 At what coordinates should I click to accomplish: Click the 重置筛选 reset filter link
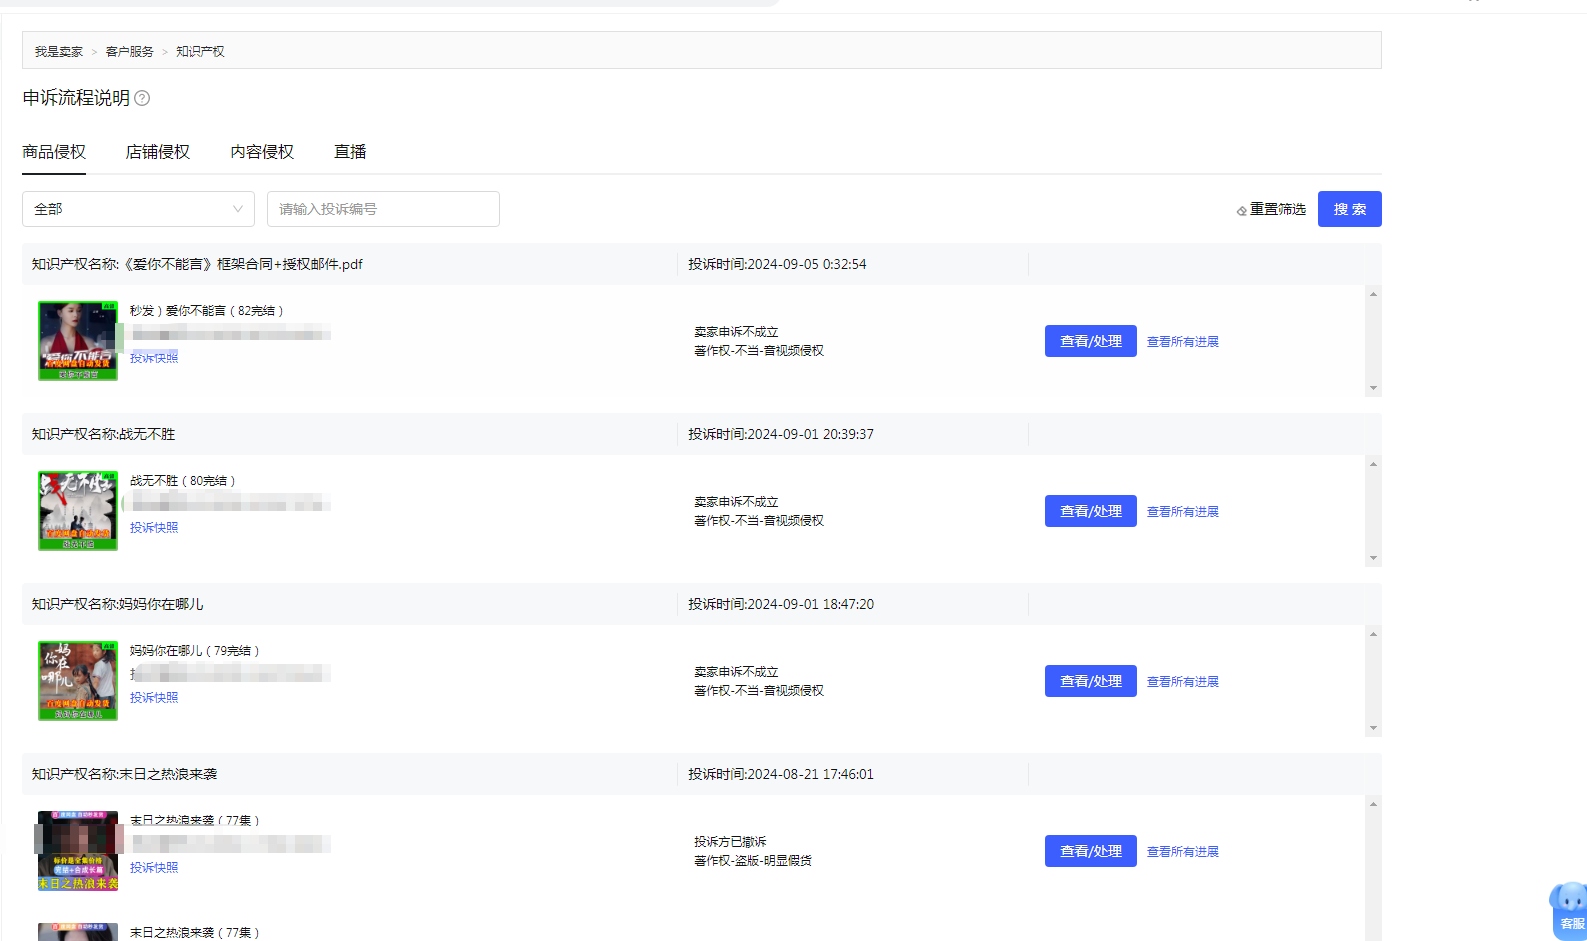pos(1278,209)
